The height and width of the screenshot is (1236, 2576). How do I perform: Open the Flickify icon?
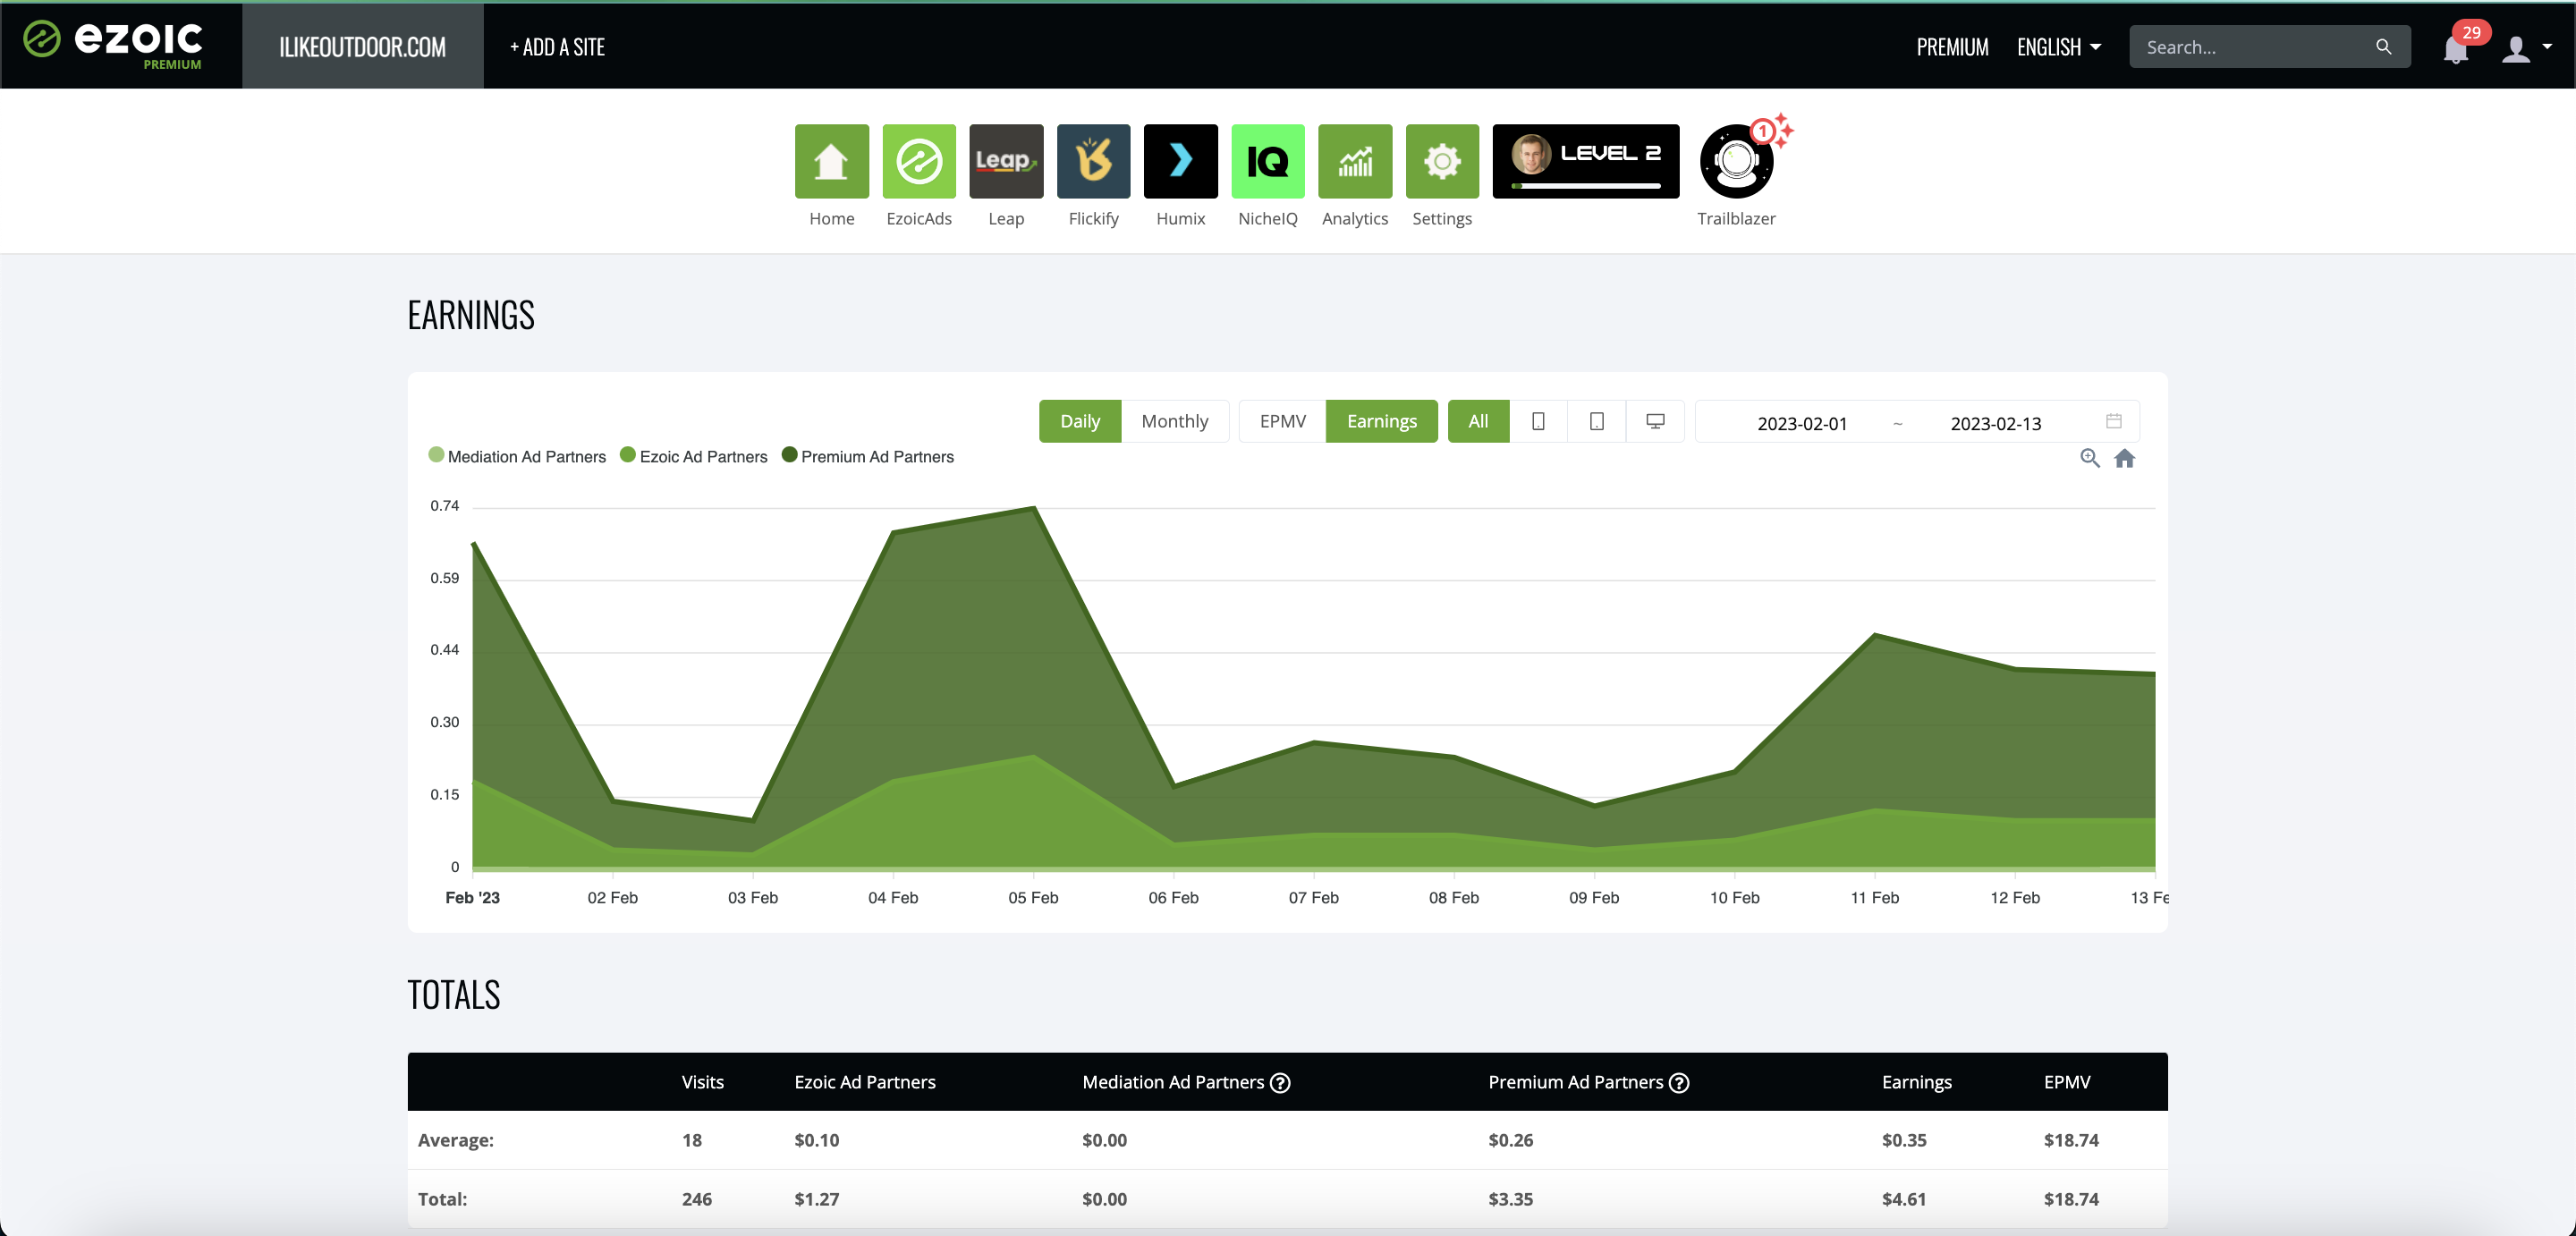[1093, 161]
